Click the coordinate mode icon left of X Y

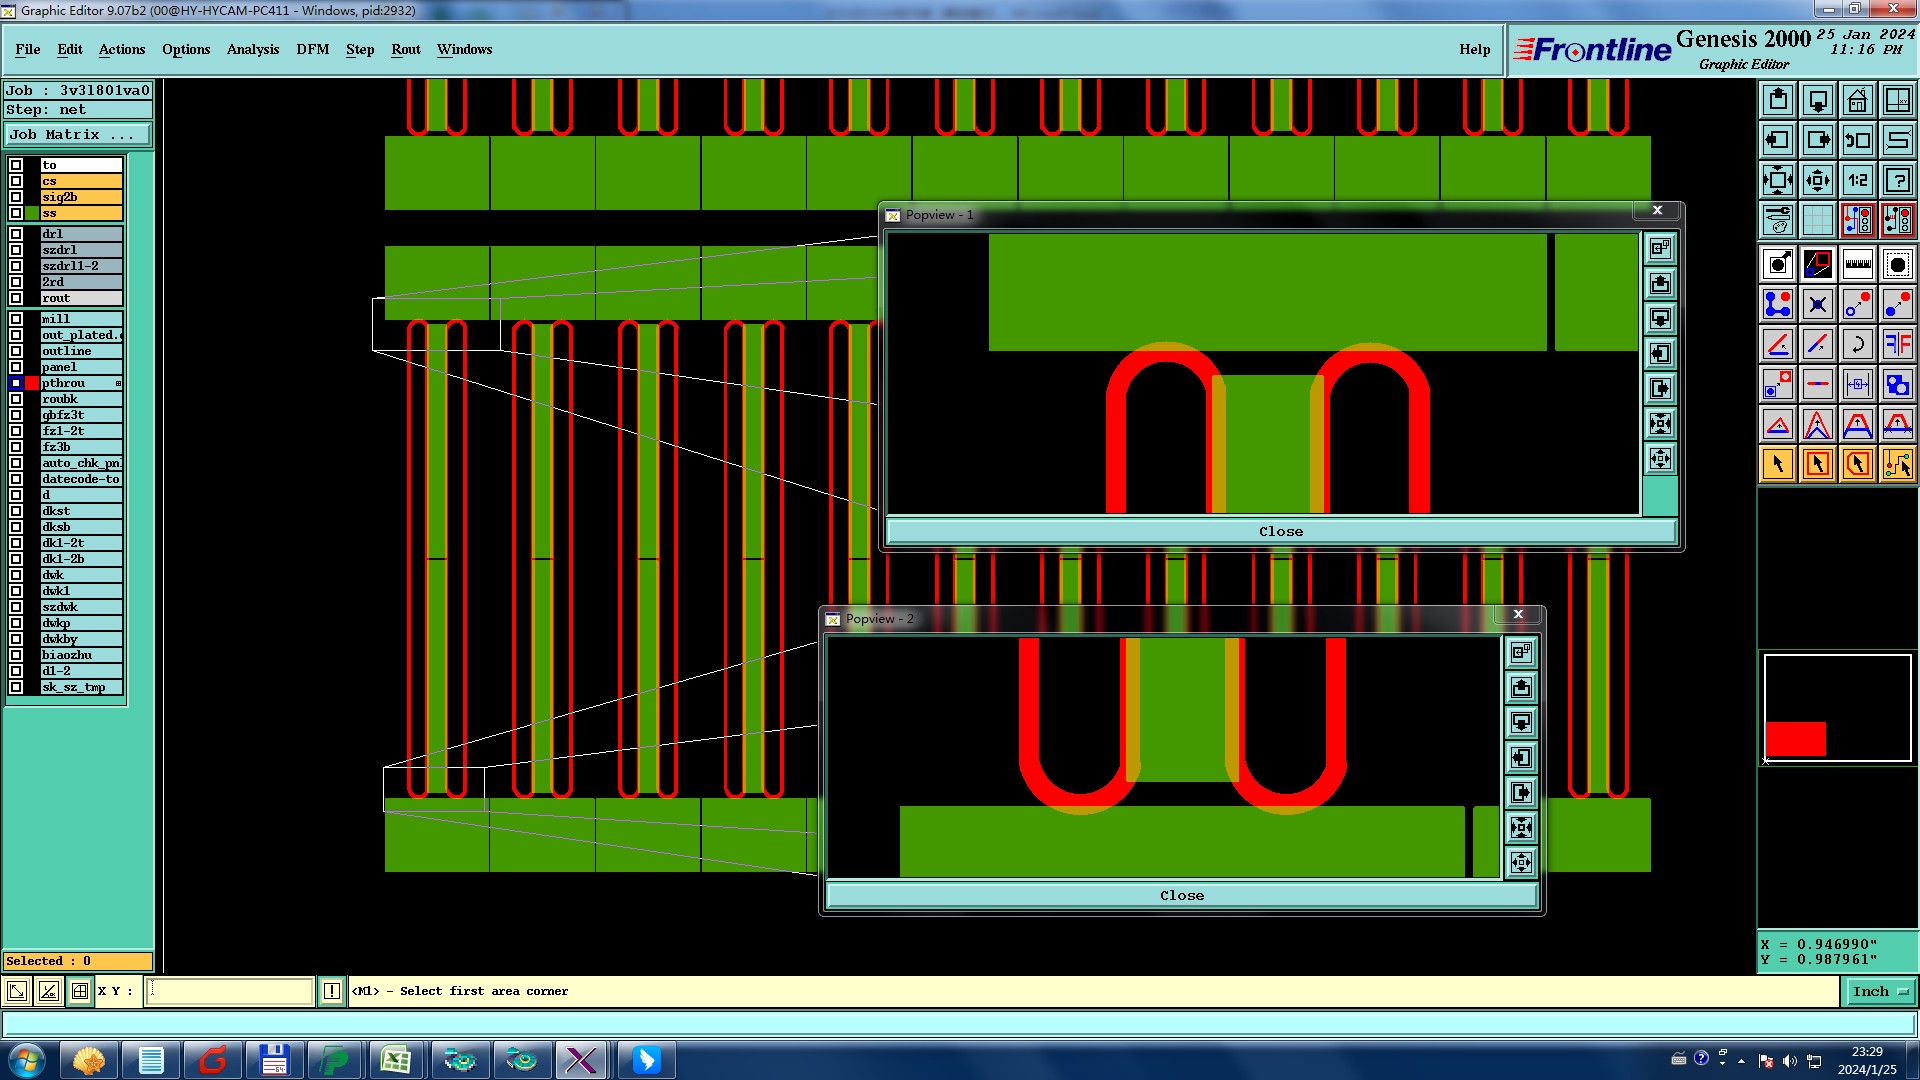(80, 991)
